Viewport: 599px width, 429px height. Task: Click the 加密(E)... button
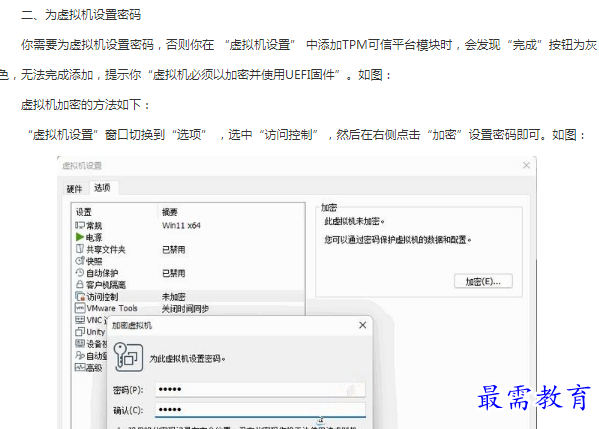483,282
